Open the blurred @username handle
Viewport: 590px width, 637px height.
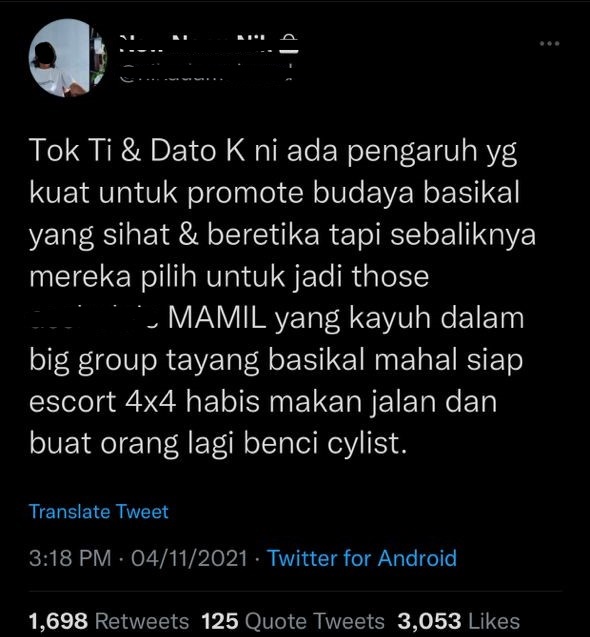(206, 72)
